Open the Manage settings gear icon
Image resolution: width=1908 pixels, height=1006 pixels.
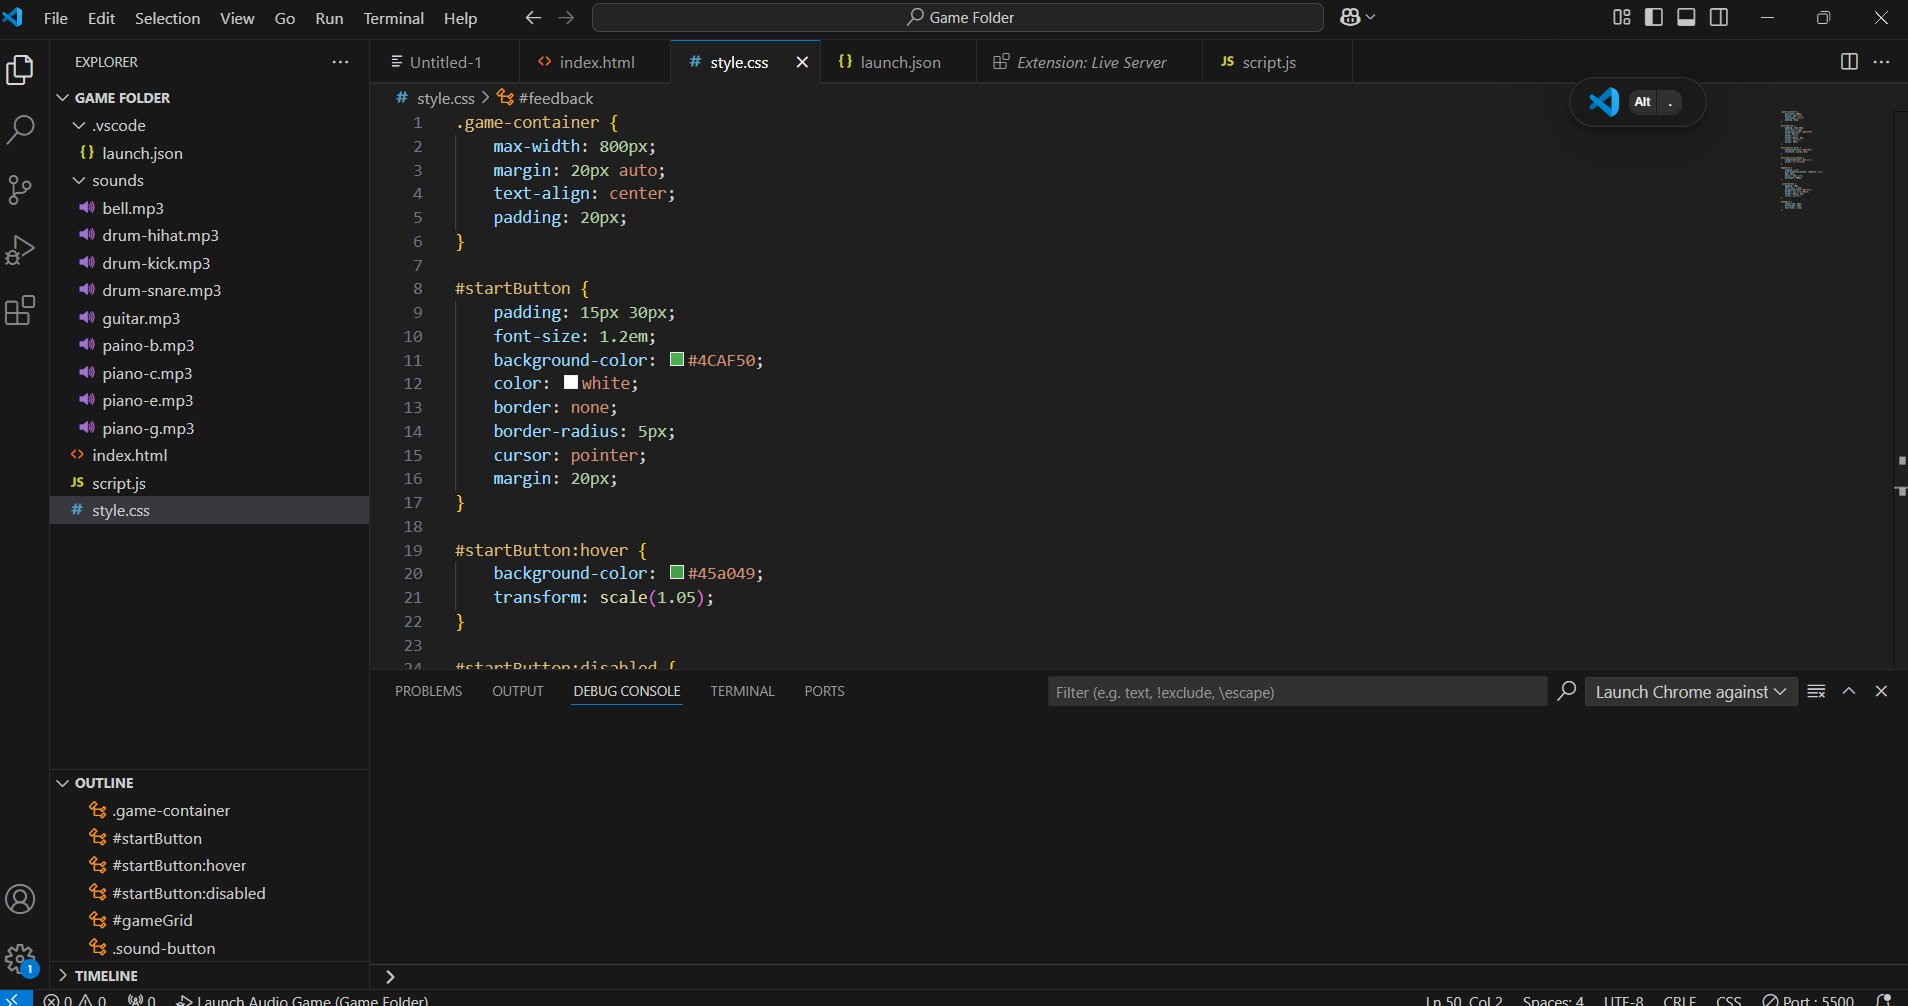(21, 960)
